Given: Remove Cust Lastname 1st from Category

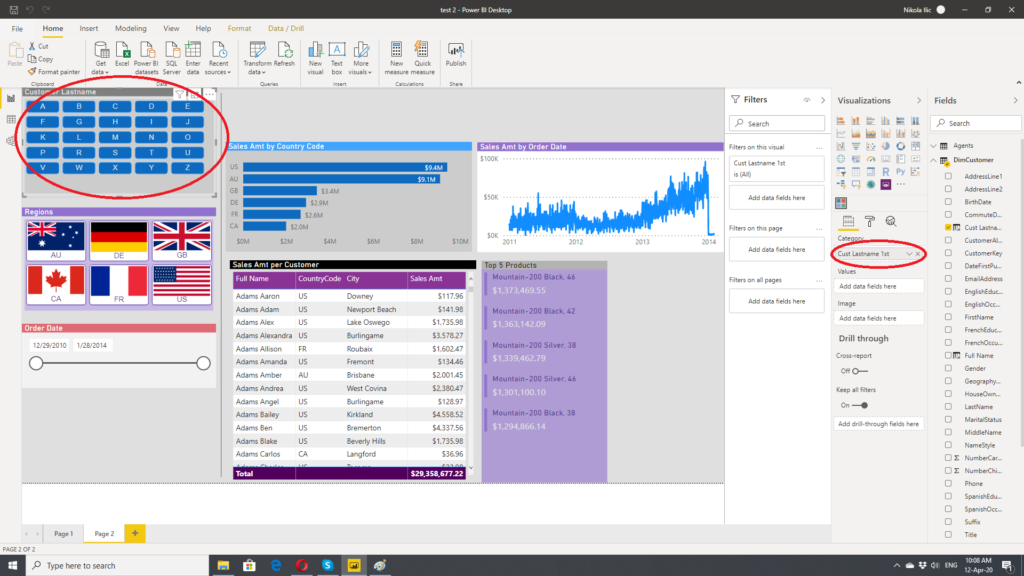Looking at the screenshot, I should coord(918,253).
